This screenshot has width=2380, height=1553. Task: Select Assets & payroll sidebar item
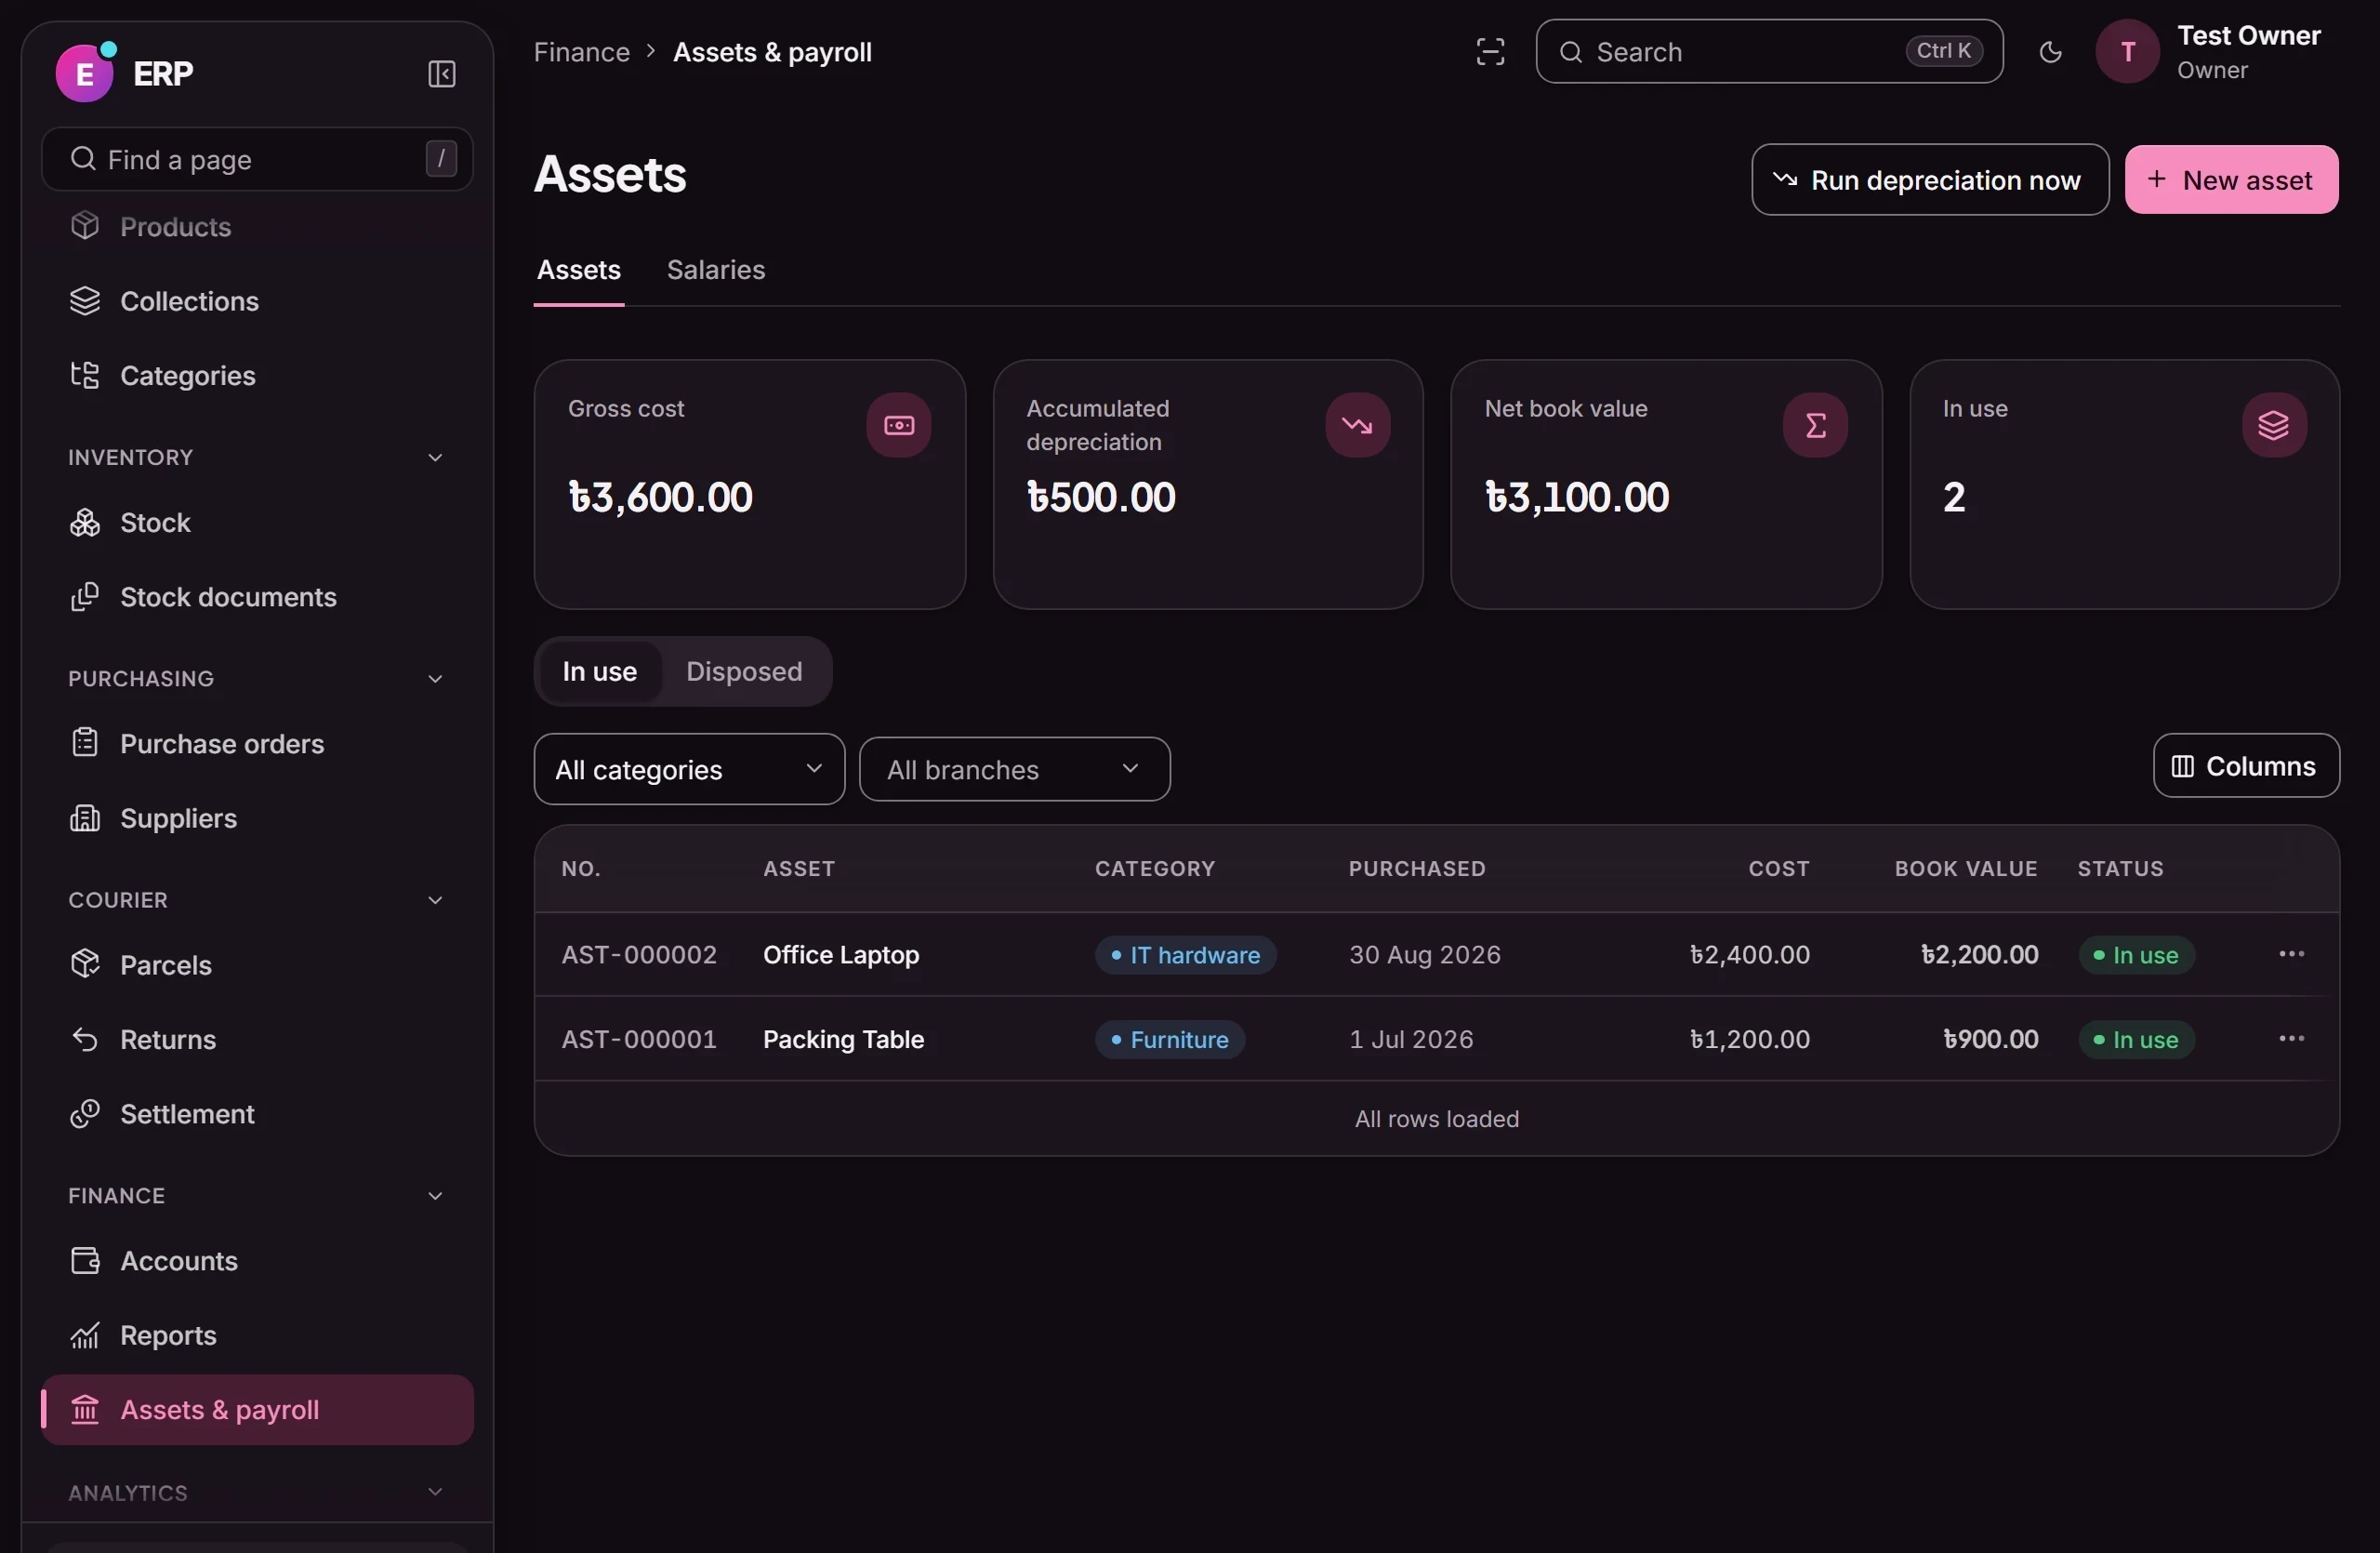click(257, 1410)
